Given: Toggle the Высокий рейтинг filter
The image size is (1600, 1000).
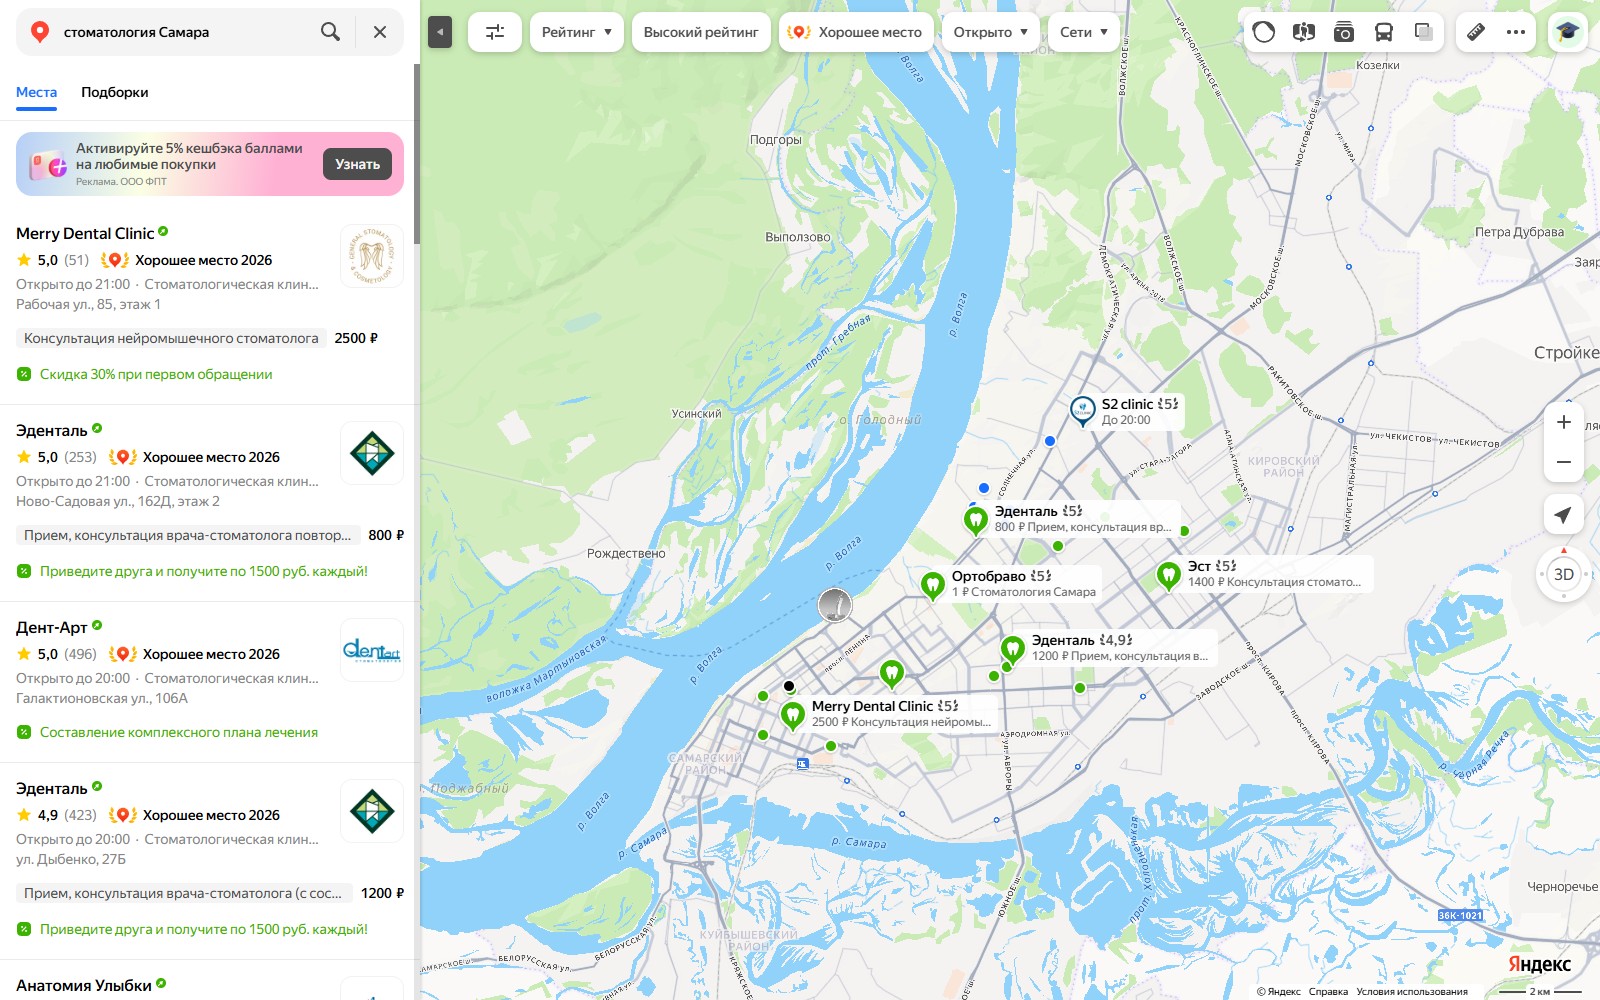Looking at the screenshot, I should click(701, 32).
